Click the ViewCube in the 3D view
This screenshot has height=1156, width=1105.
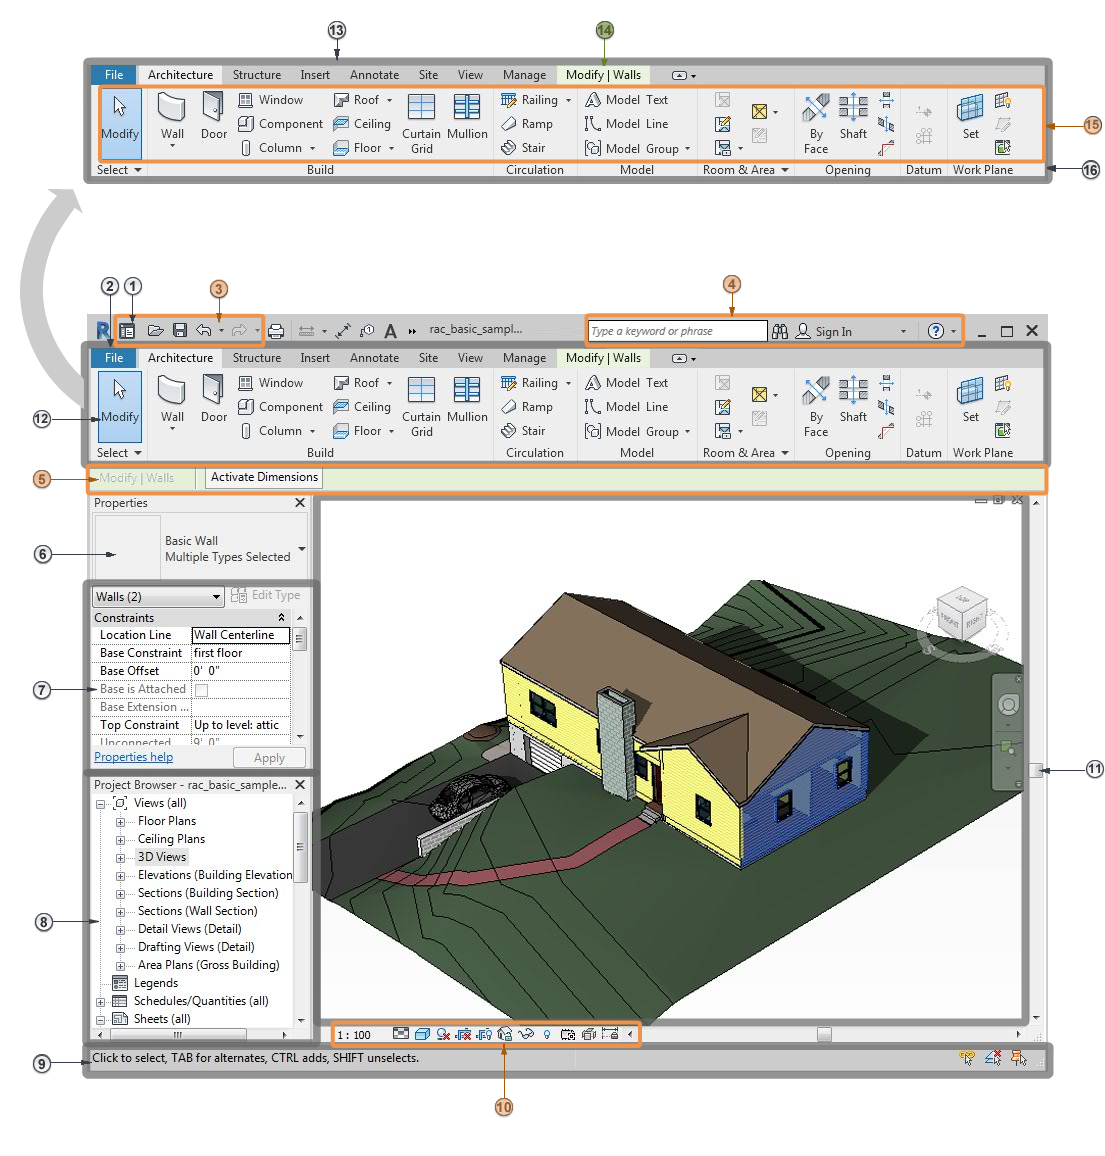click(x=962, y=616)
